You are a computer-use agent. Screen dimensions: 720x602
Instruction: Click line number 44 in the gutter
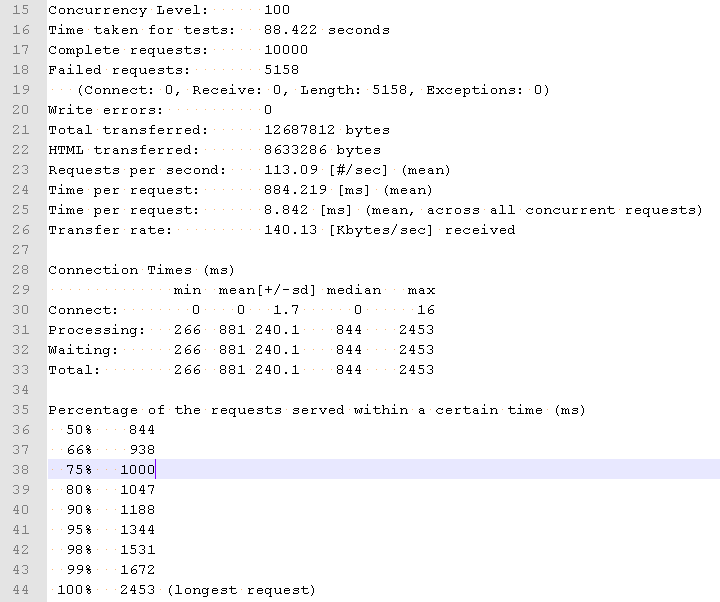coord(21,590)
